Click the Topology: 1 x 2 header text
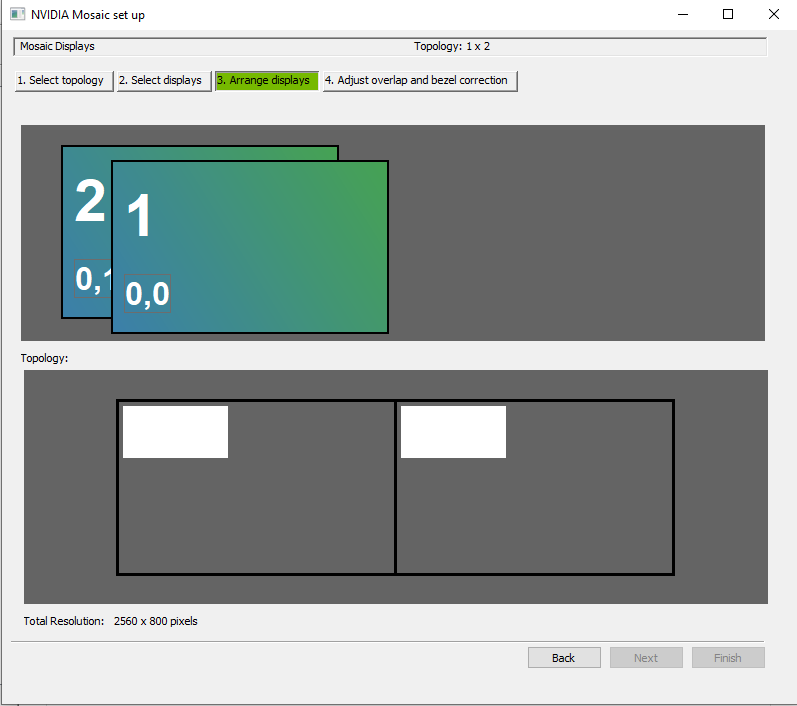 pyautogui.click(x=452, y=46)
